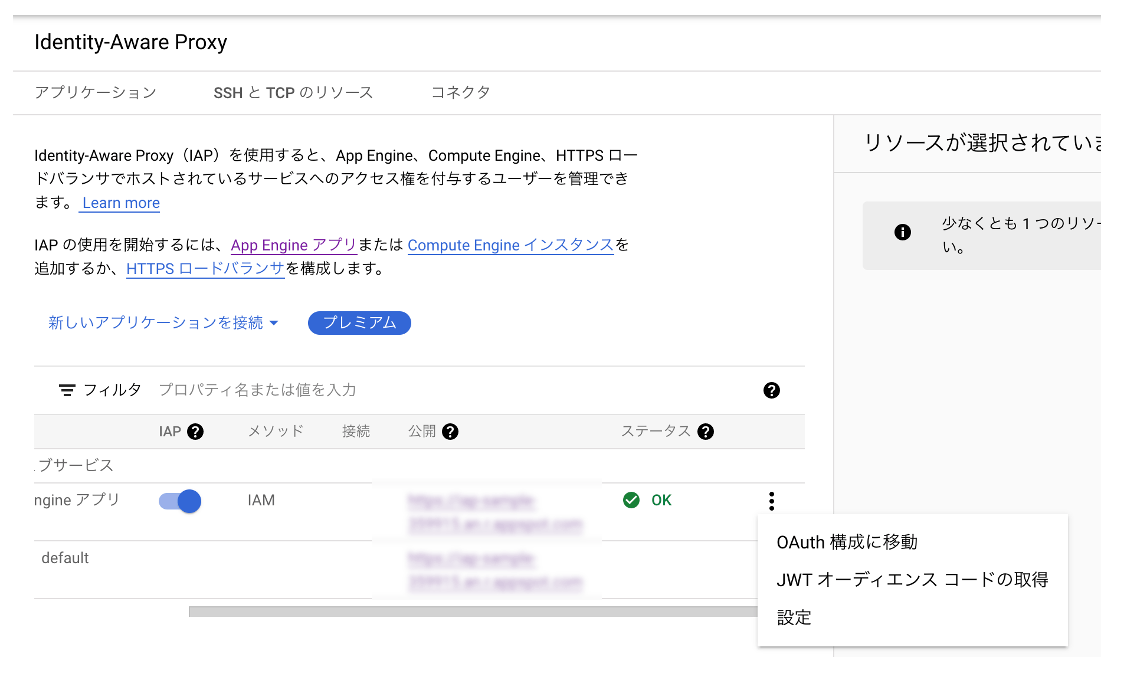1144x696 pixels.
Task: Click the horizontal scrollbar below the table
Action: (x=473, y=611)
